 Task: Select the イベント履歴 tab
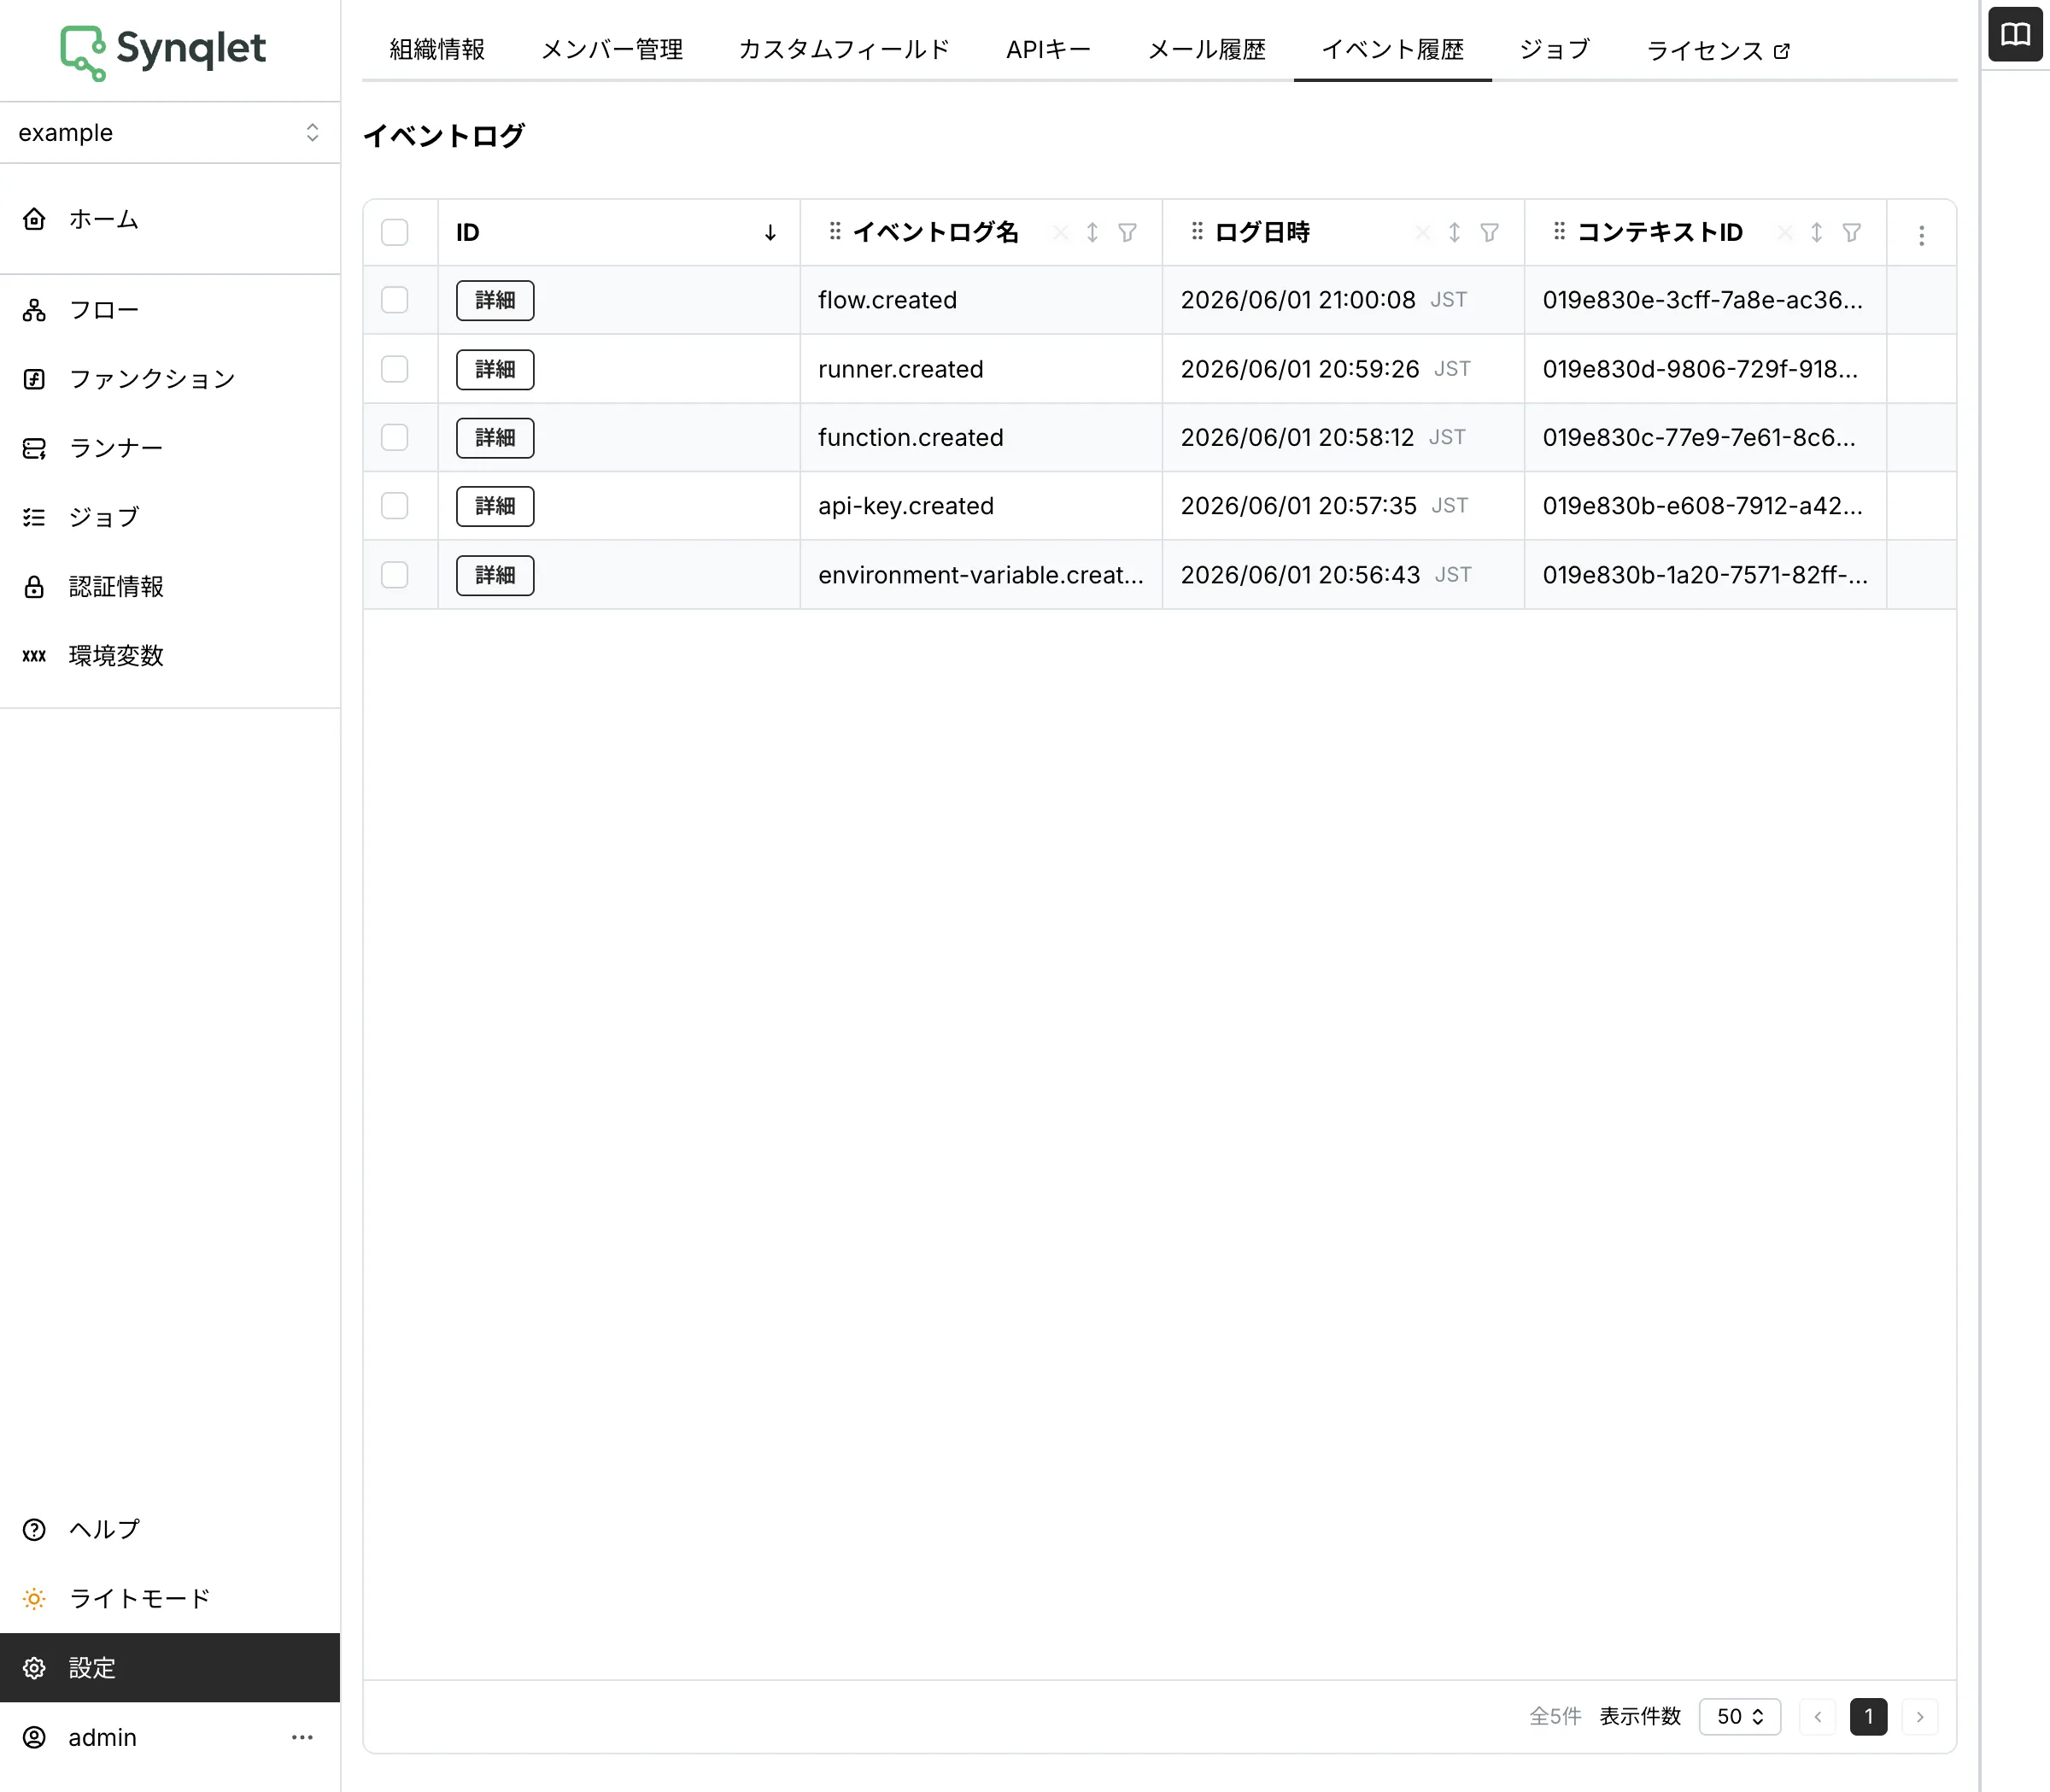click(1392, 49)
